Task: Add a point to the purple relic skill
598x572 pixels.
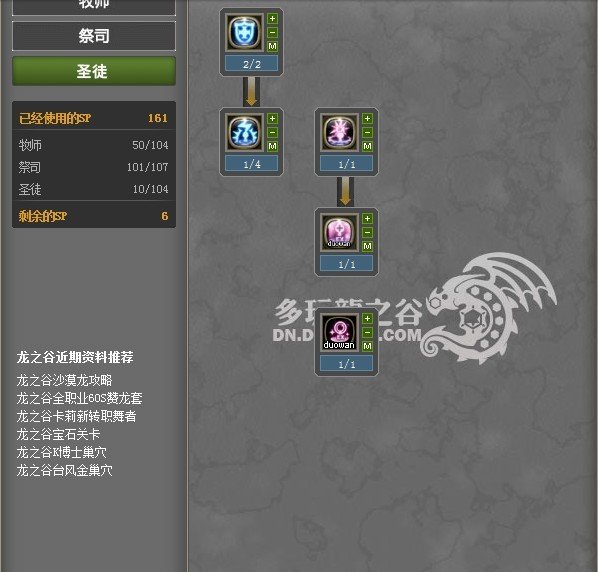Action: click(x=367, y=119)
